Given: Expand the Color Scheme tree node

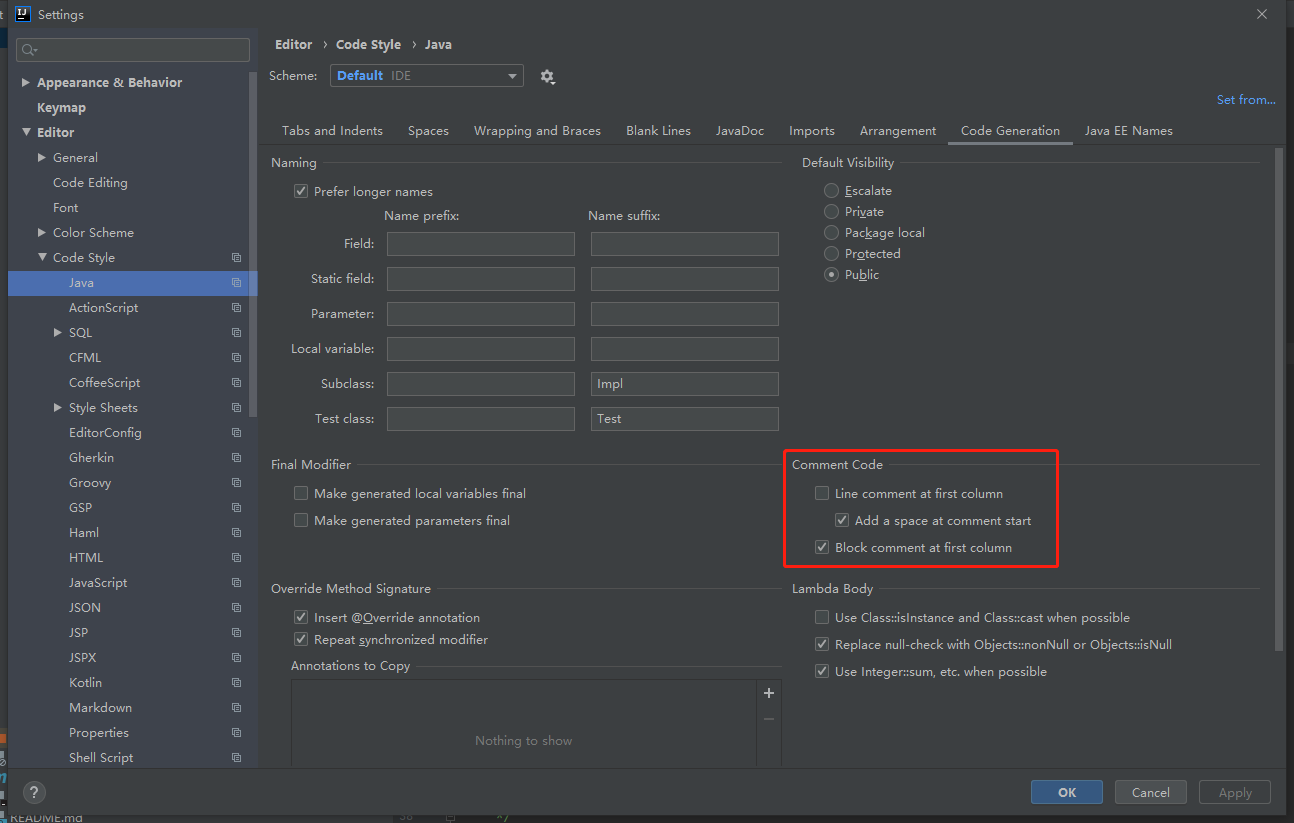Looking at the screenshot, I should tap(42, 233).
